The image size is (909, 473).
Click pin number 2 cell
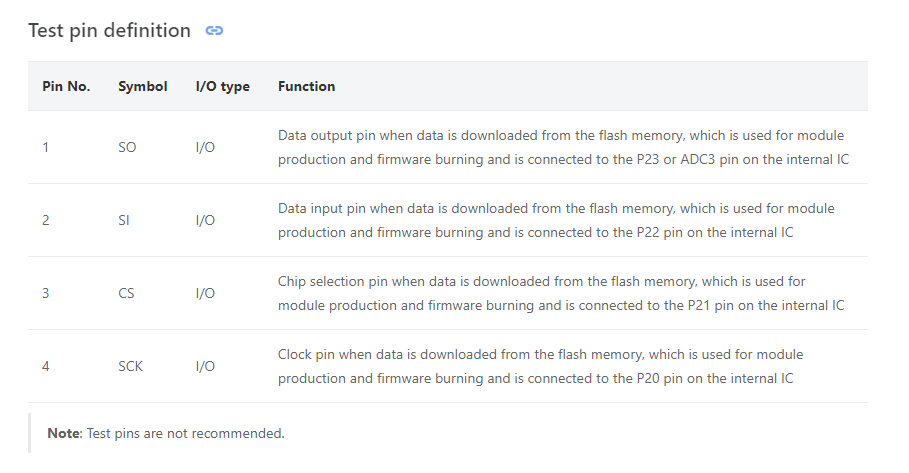coord(45,220)
